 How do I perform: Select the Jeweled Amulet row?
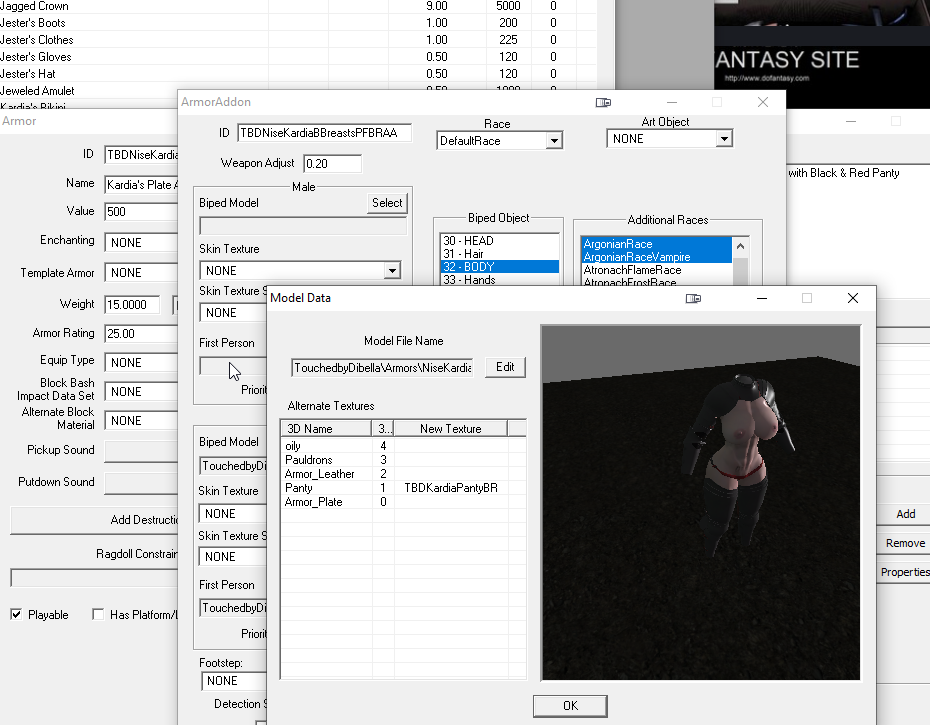click(298, 91)
